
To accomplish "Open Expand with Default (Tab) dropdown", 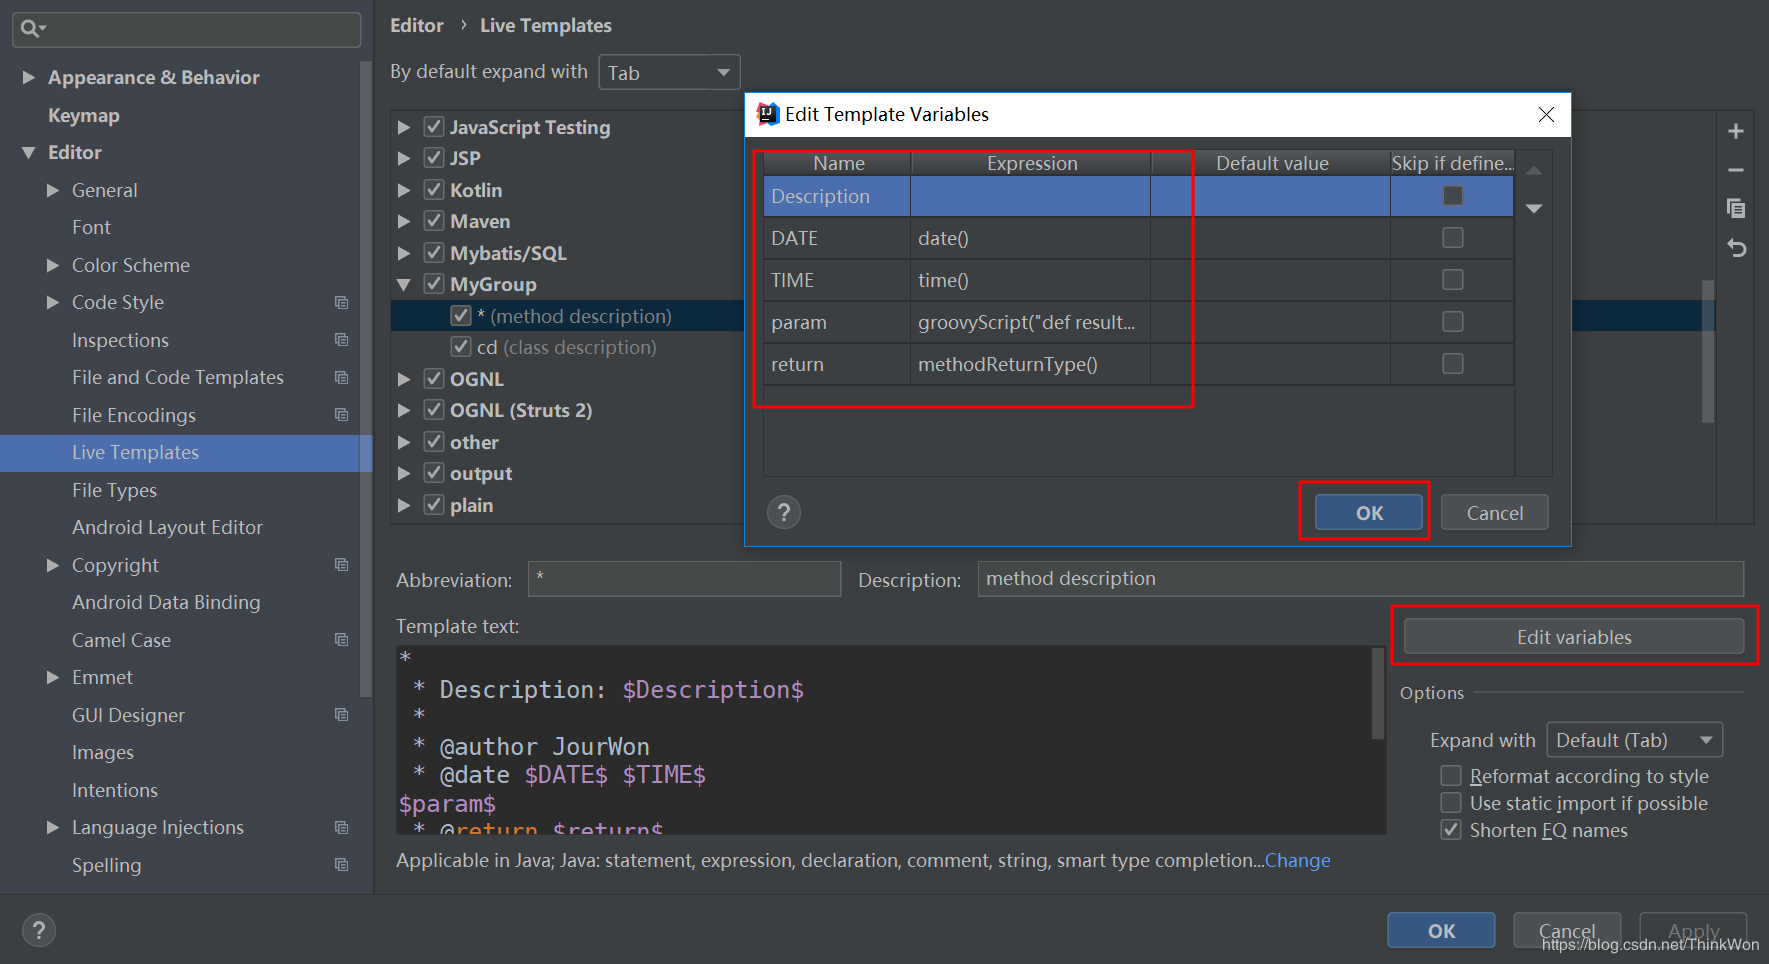I will (1634, 740).
